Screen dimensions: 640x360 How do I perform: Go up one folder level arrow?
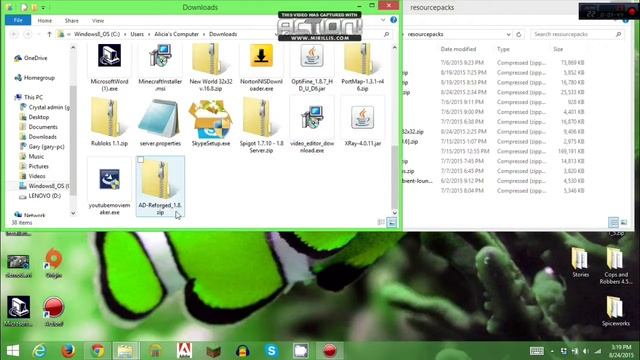point(49,34)
